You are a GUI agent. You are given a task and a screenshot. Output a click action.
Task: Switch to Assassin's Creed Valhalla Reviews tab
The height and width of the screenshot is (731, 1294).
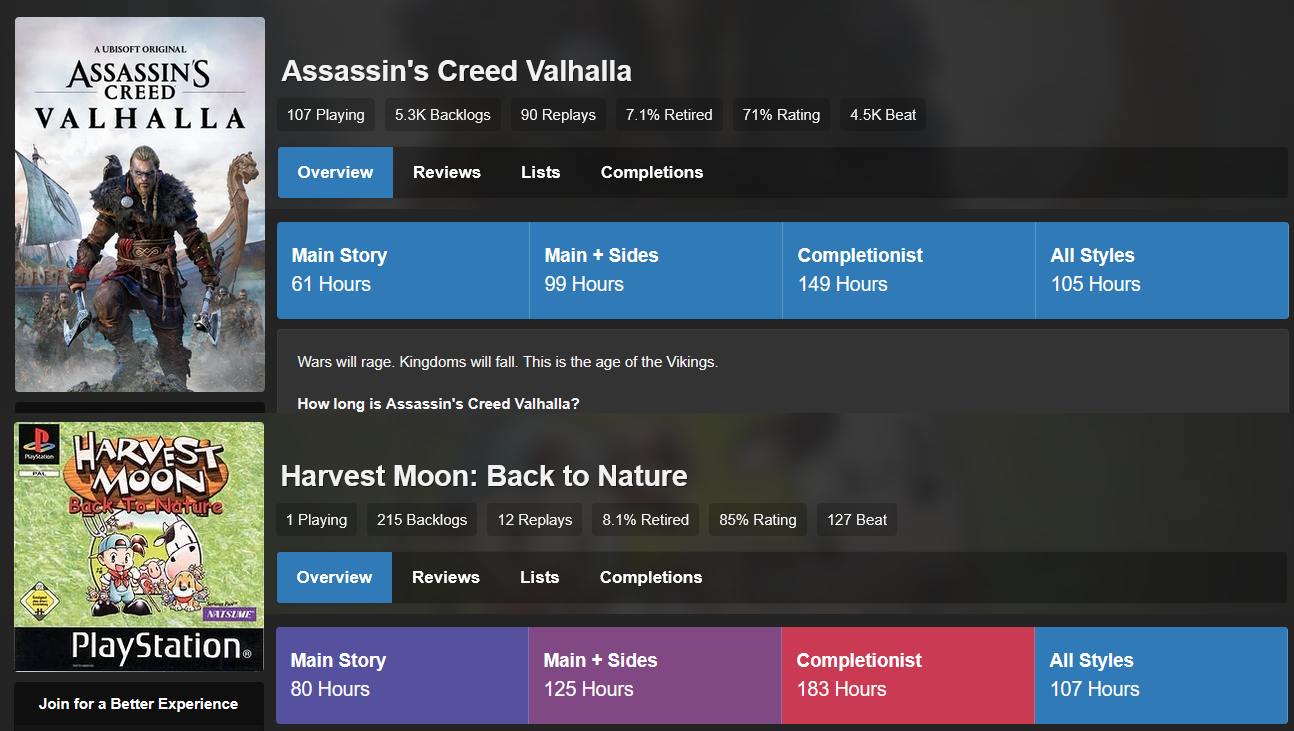[x=447, y=172]
